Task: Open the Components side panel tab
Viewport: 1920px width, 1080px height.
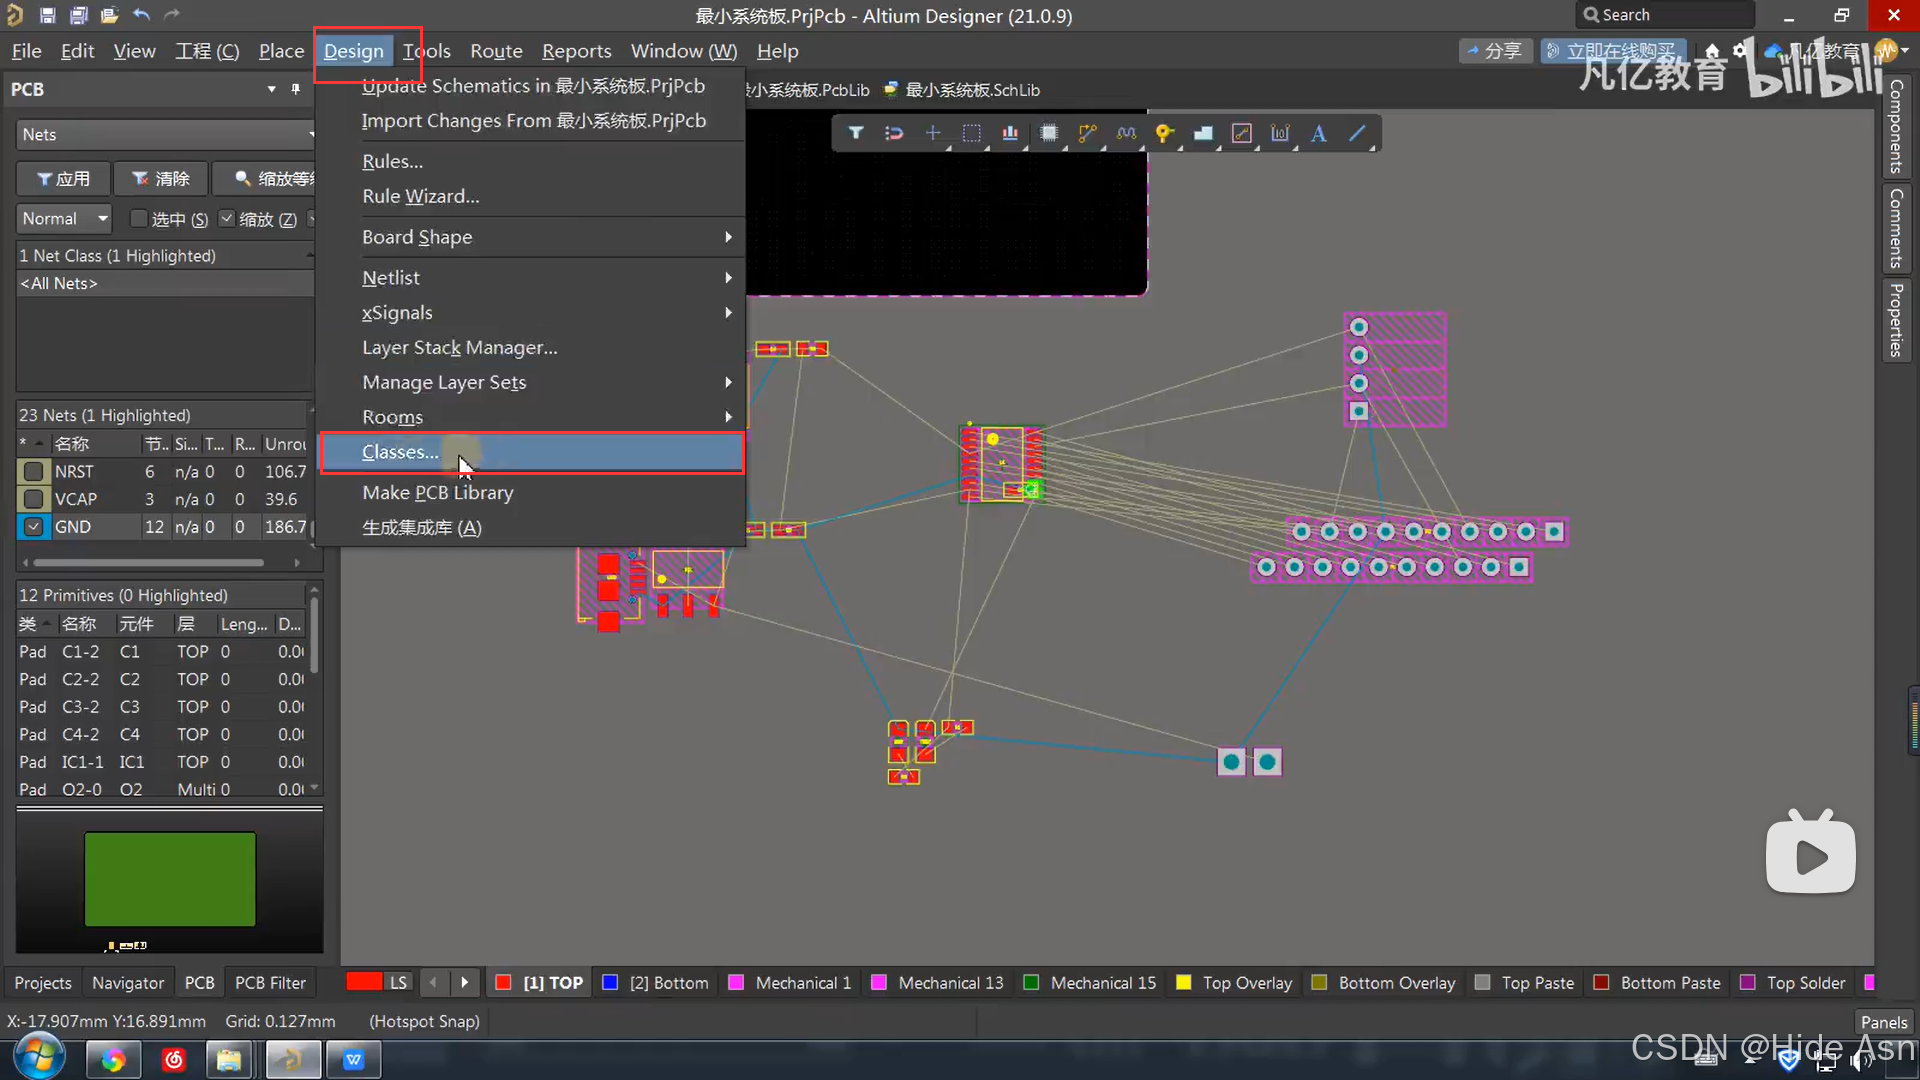Action: coord(1895,126)
